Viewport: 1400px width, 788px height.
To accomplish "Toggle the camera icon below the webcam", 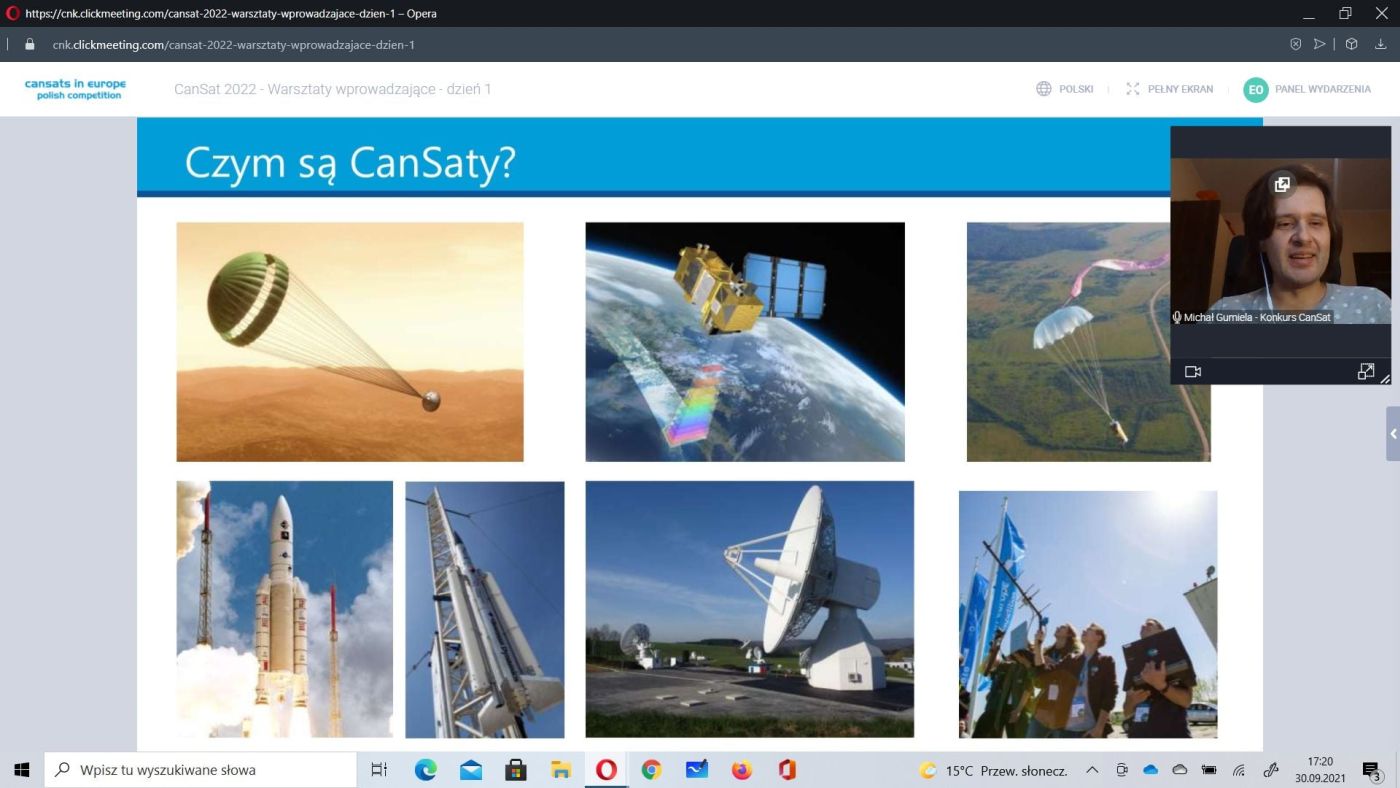I will [x=1193, y=371].
